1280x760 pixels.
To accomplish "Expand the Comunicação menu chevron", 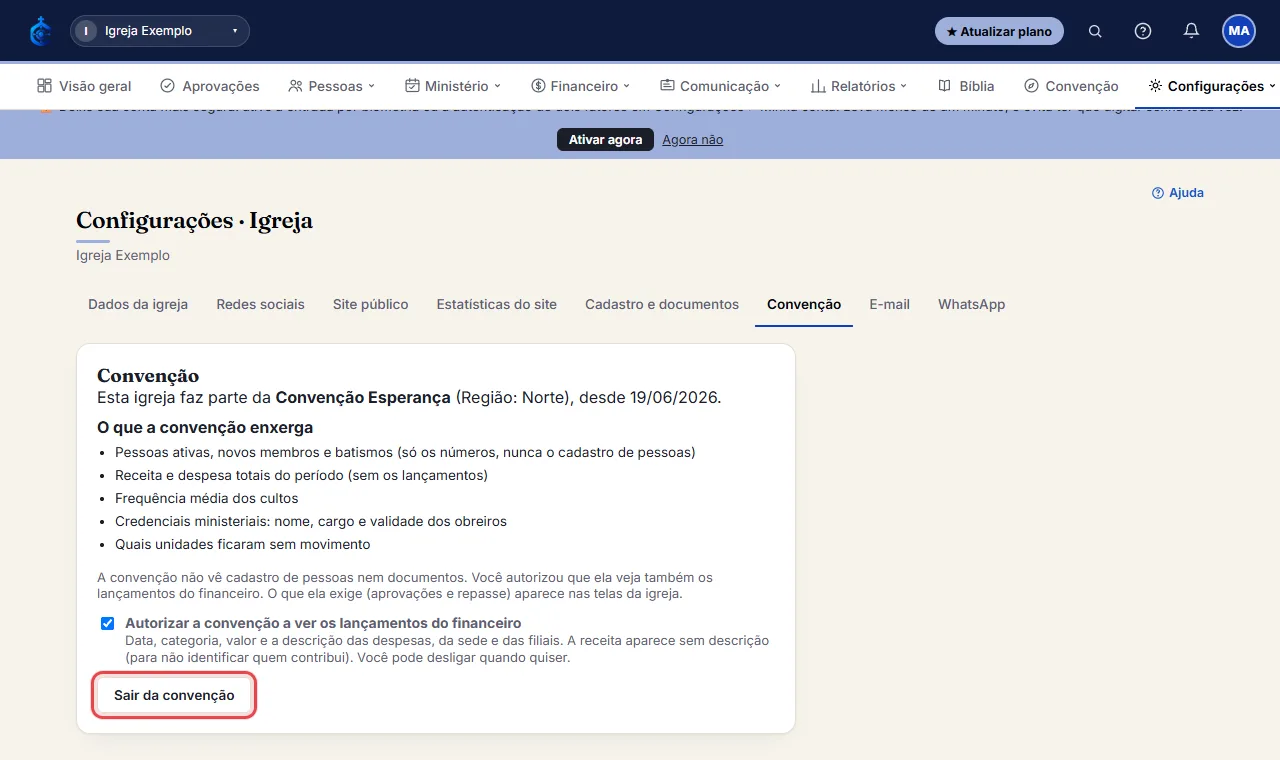I will pos(777,87).
